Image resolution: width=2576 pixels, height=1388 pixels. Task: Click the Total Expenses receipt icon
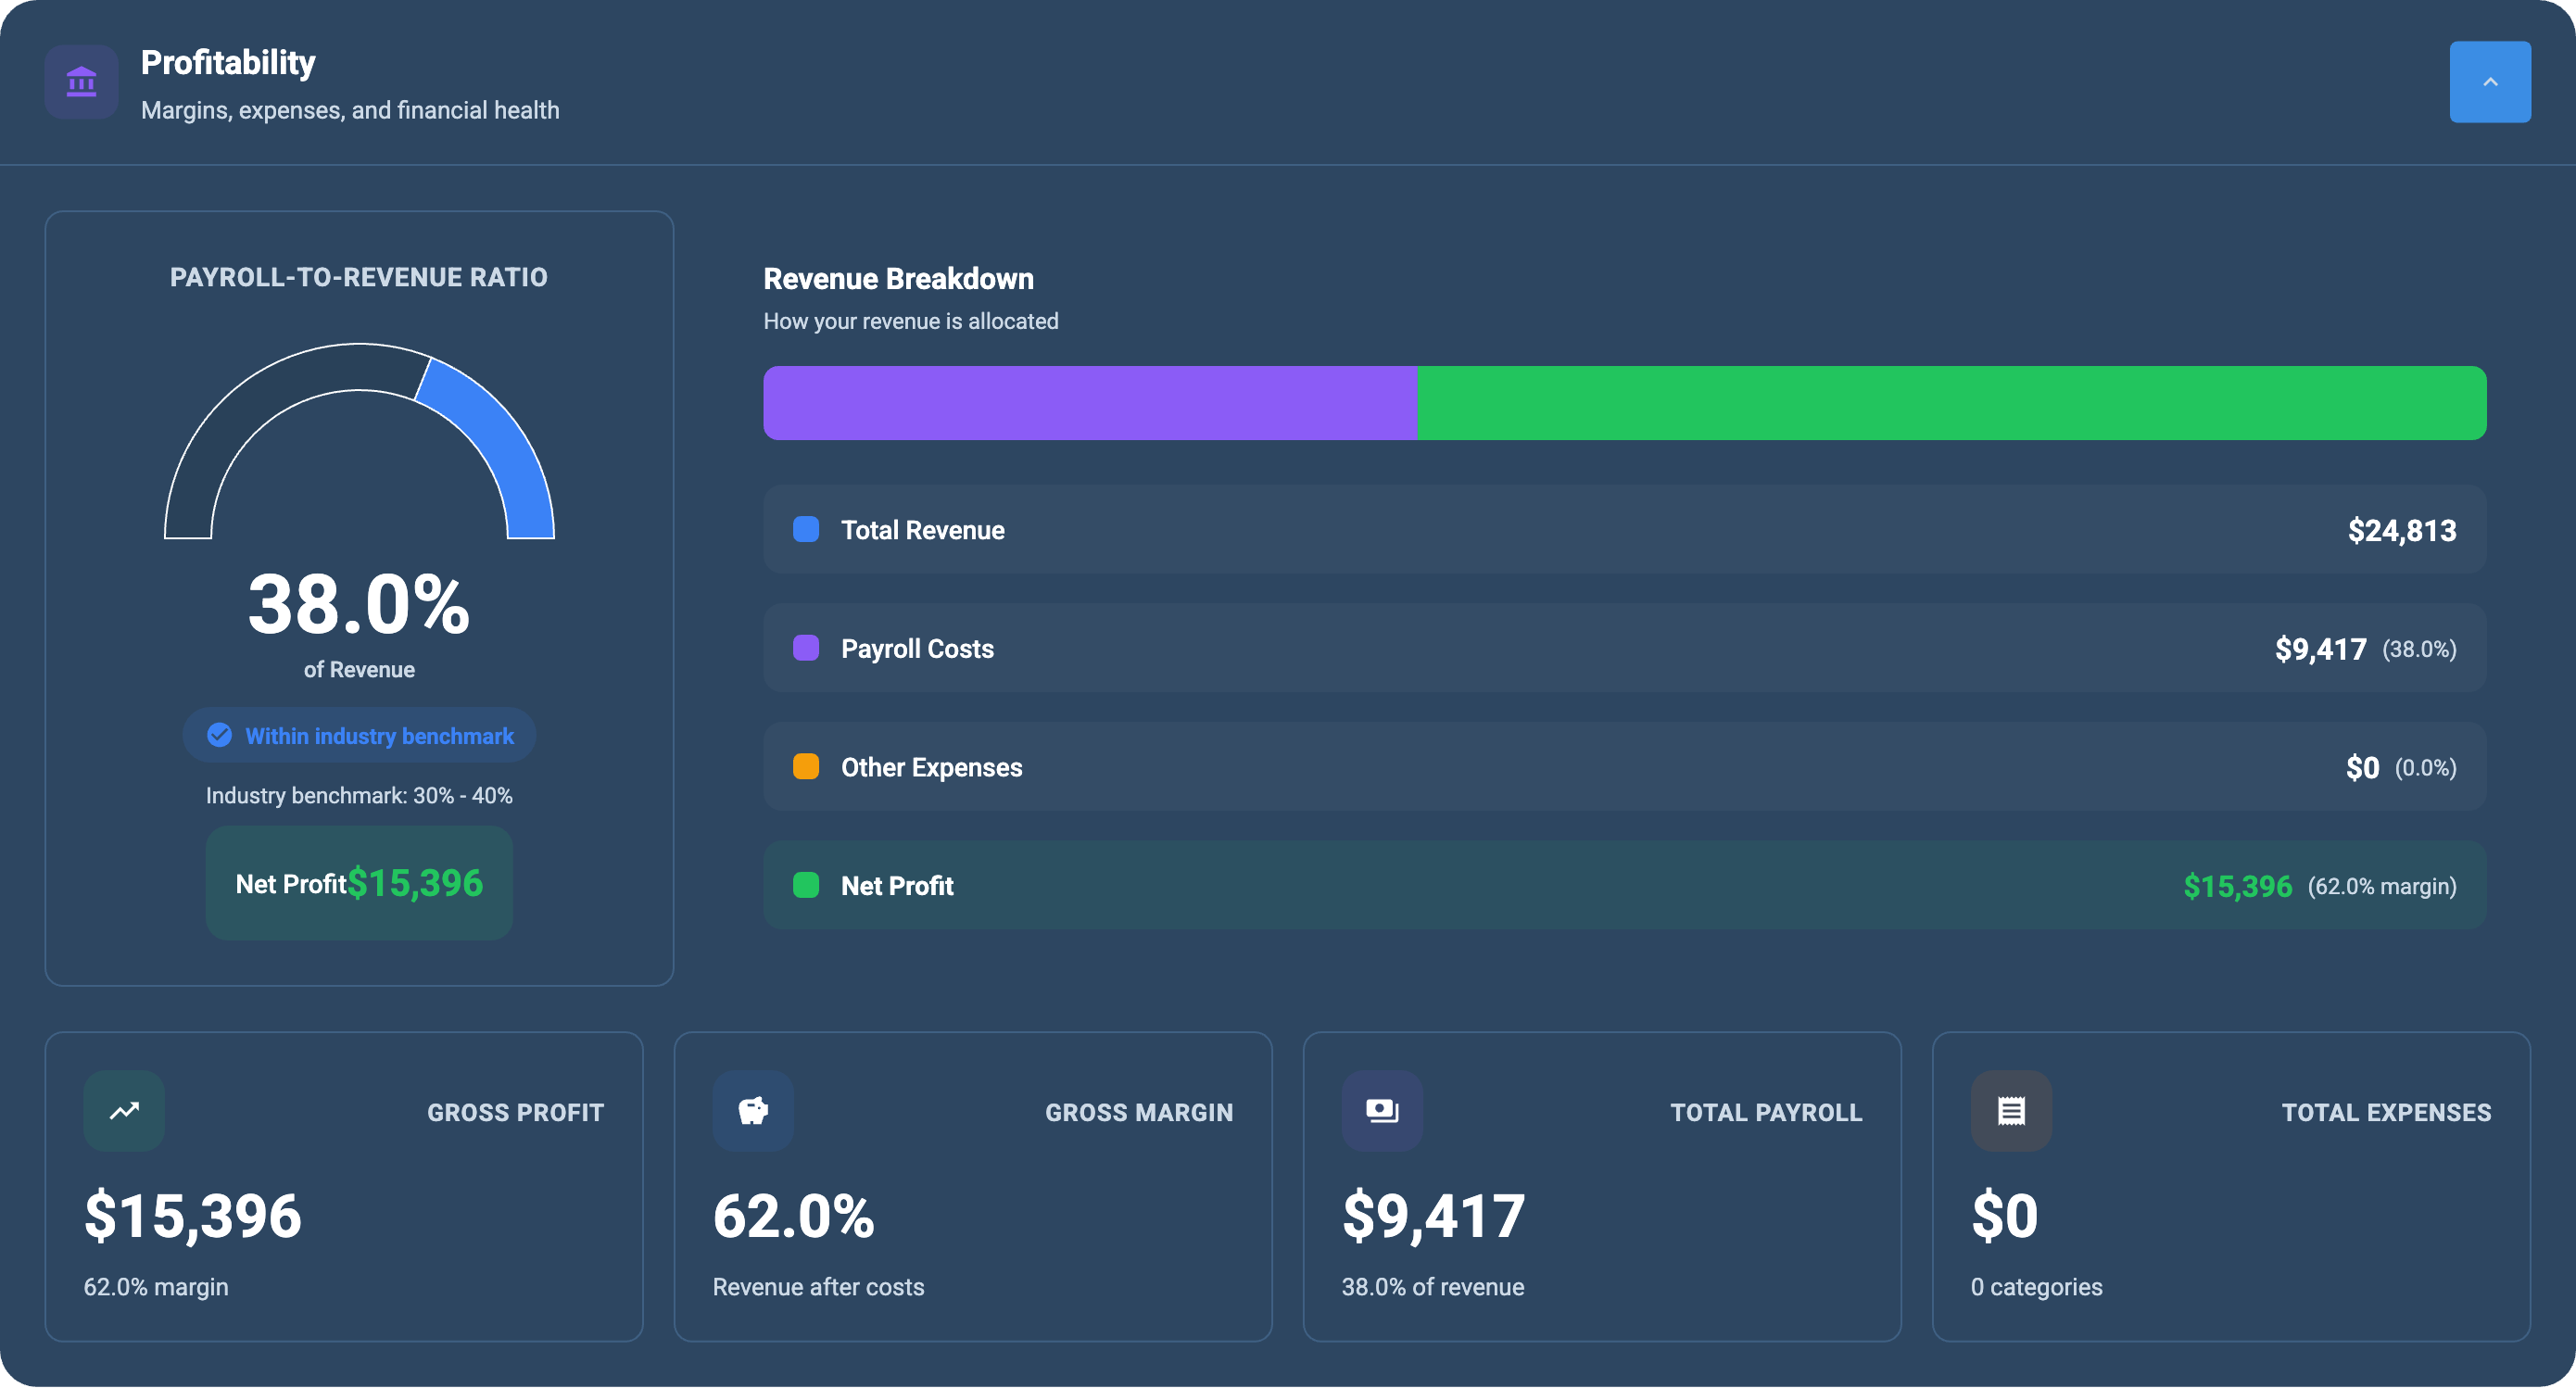pos(2011,1111)
